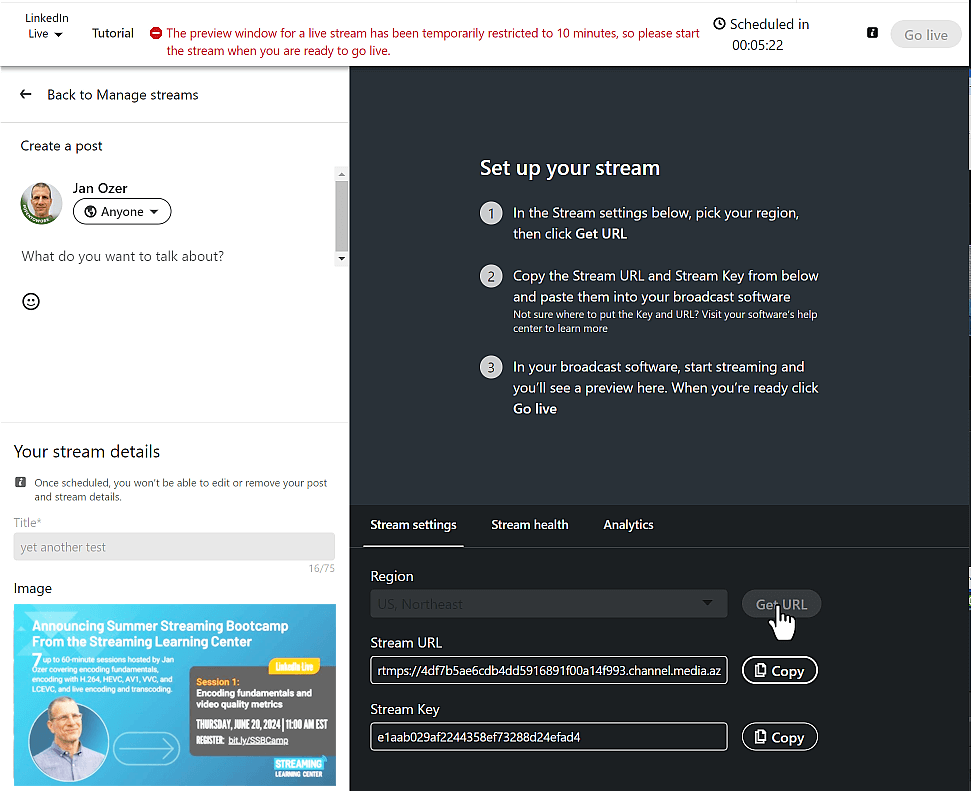
Task: Click the 'Create a post' heading
Action: pyautogui.click(x=61, y=146)
